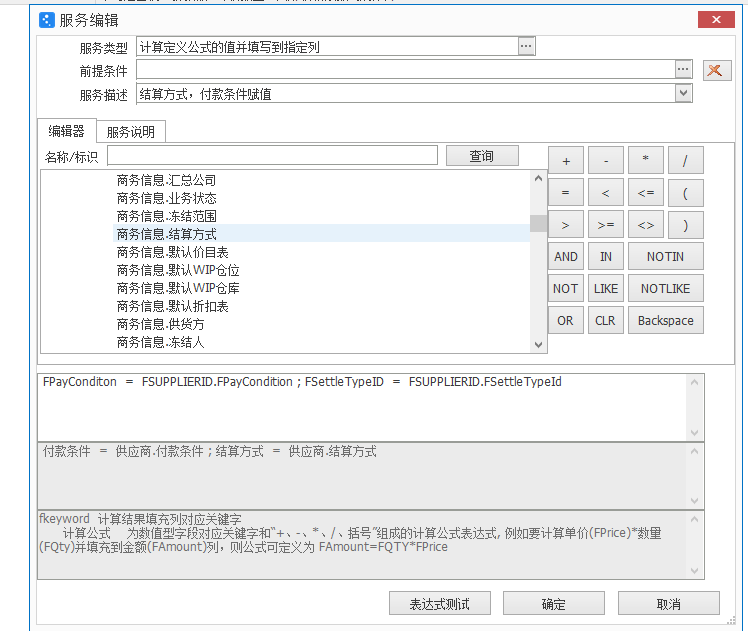Open the precondition browse ellipsis button
This screenshot has width=748, height=631.
coord(683,69)
